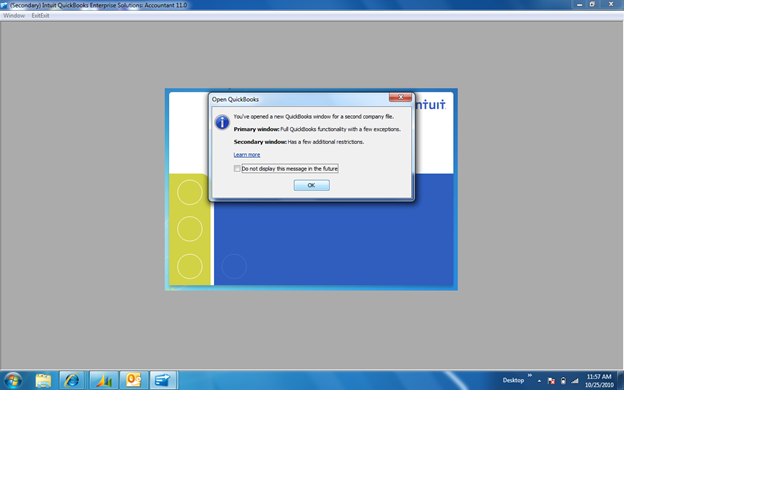768x480 pixels.
Task: Click the blue information icon in the dialog
Action: point(222,122)
